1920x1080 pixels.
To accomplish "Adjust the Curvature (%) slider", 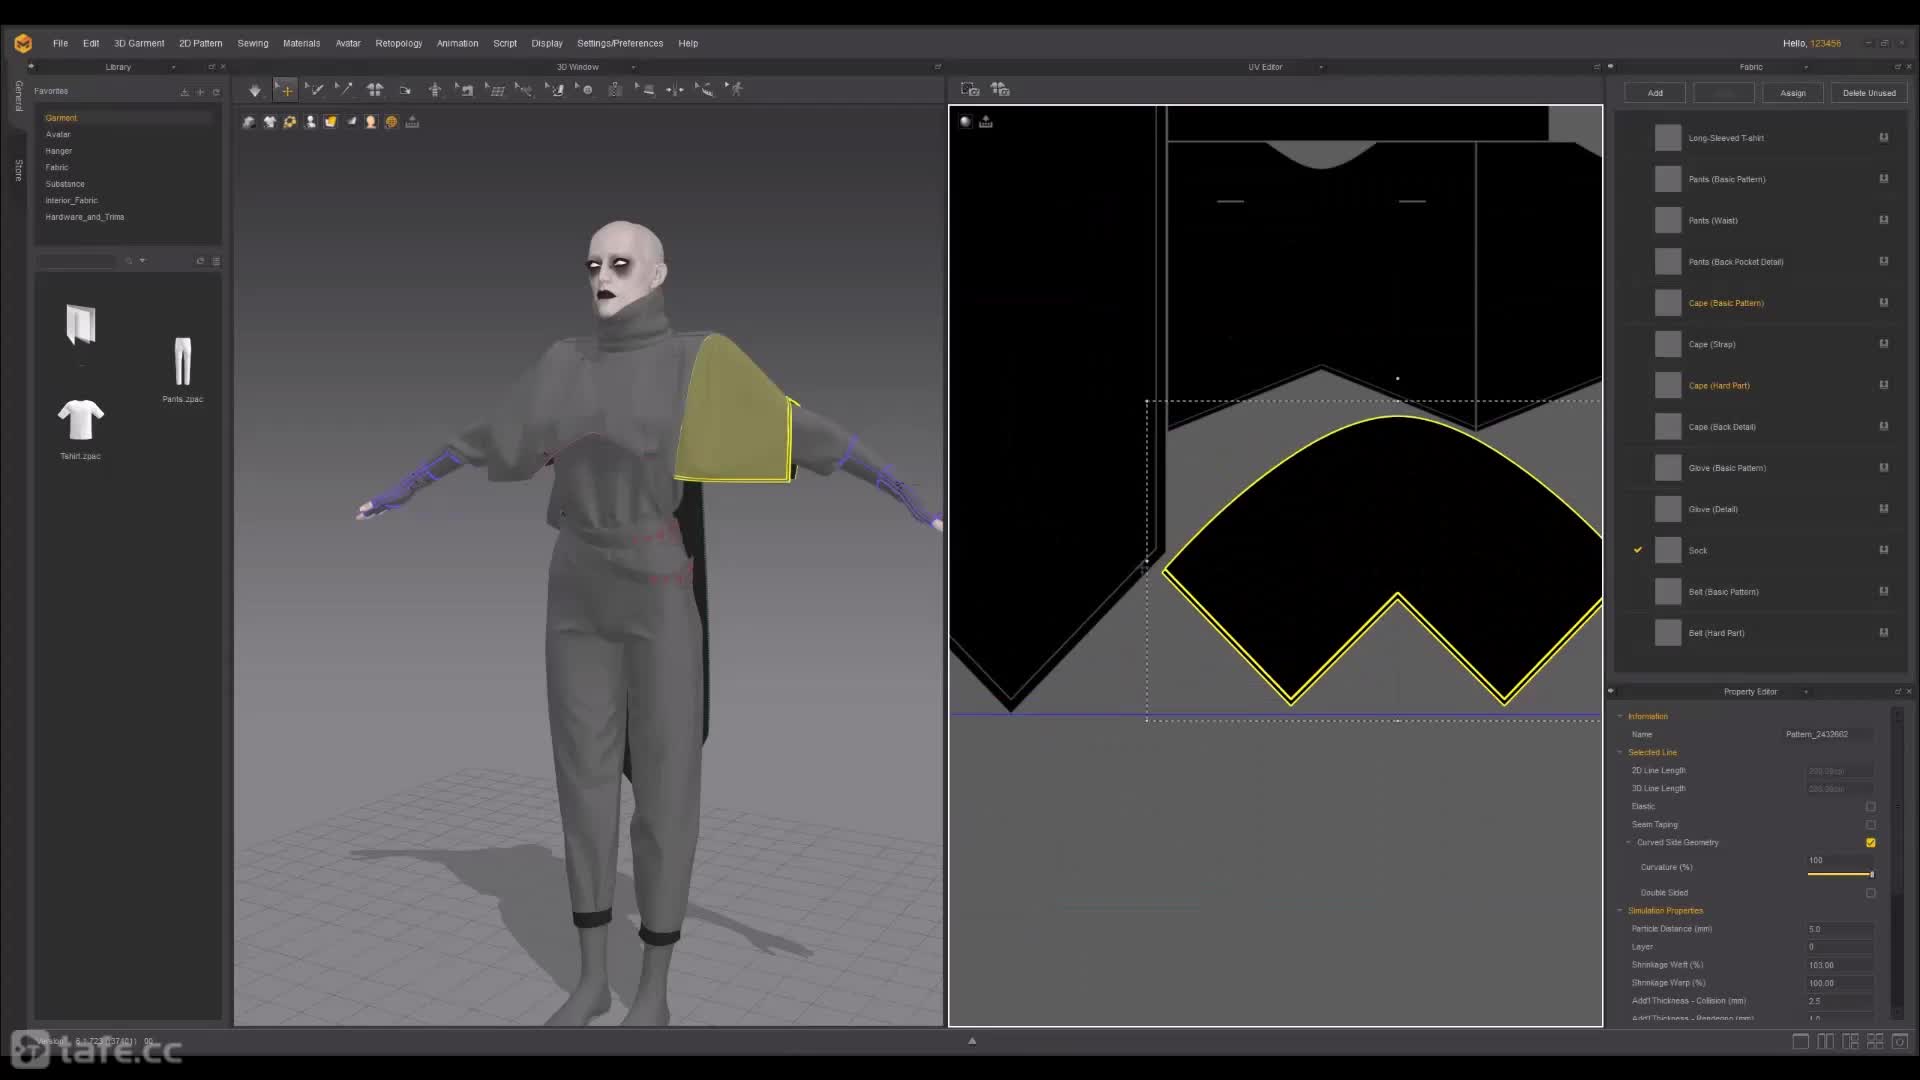I will coord(1840,874).
